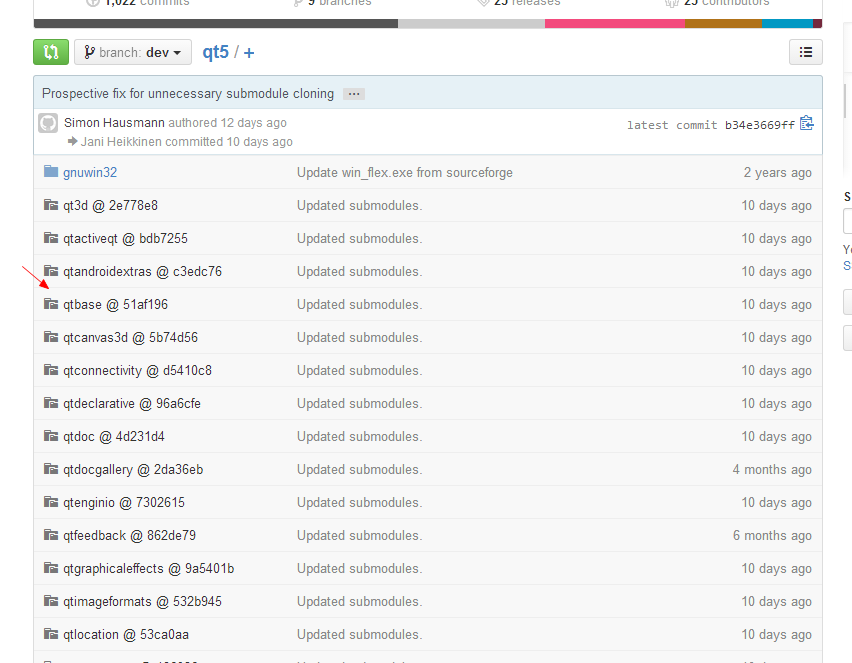Image resolution: width=852 pixels, height=663 pixels.
Task: Click 4 months ago in the qtdocgallery row
Action: pyautogui.click(x=772, y=470)
